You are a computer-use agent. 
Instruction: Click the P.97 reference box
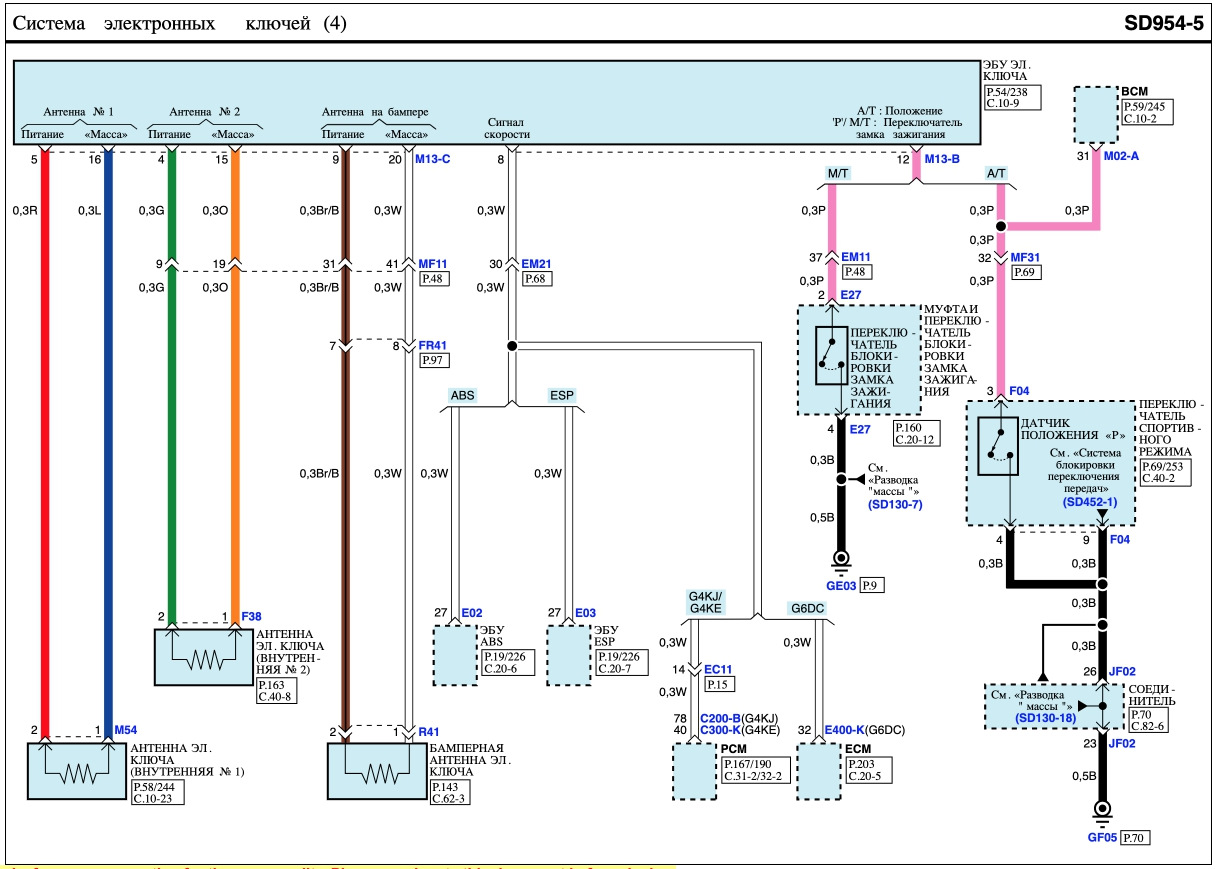tap(432, 359)
